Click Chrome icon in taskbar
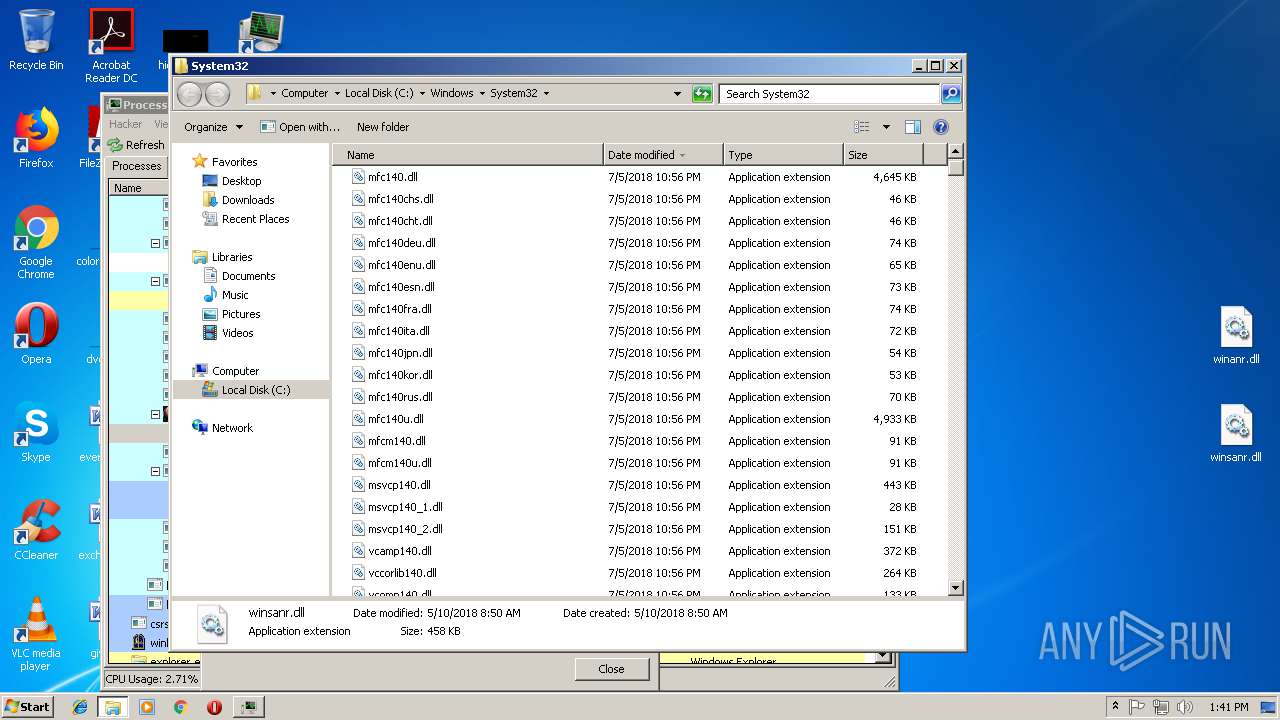Screen dimensions: 1280x720 coord(180,707)
